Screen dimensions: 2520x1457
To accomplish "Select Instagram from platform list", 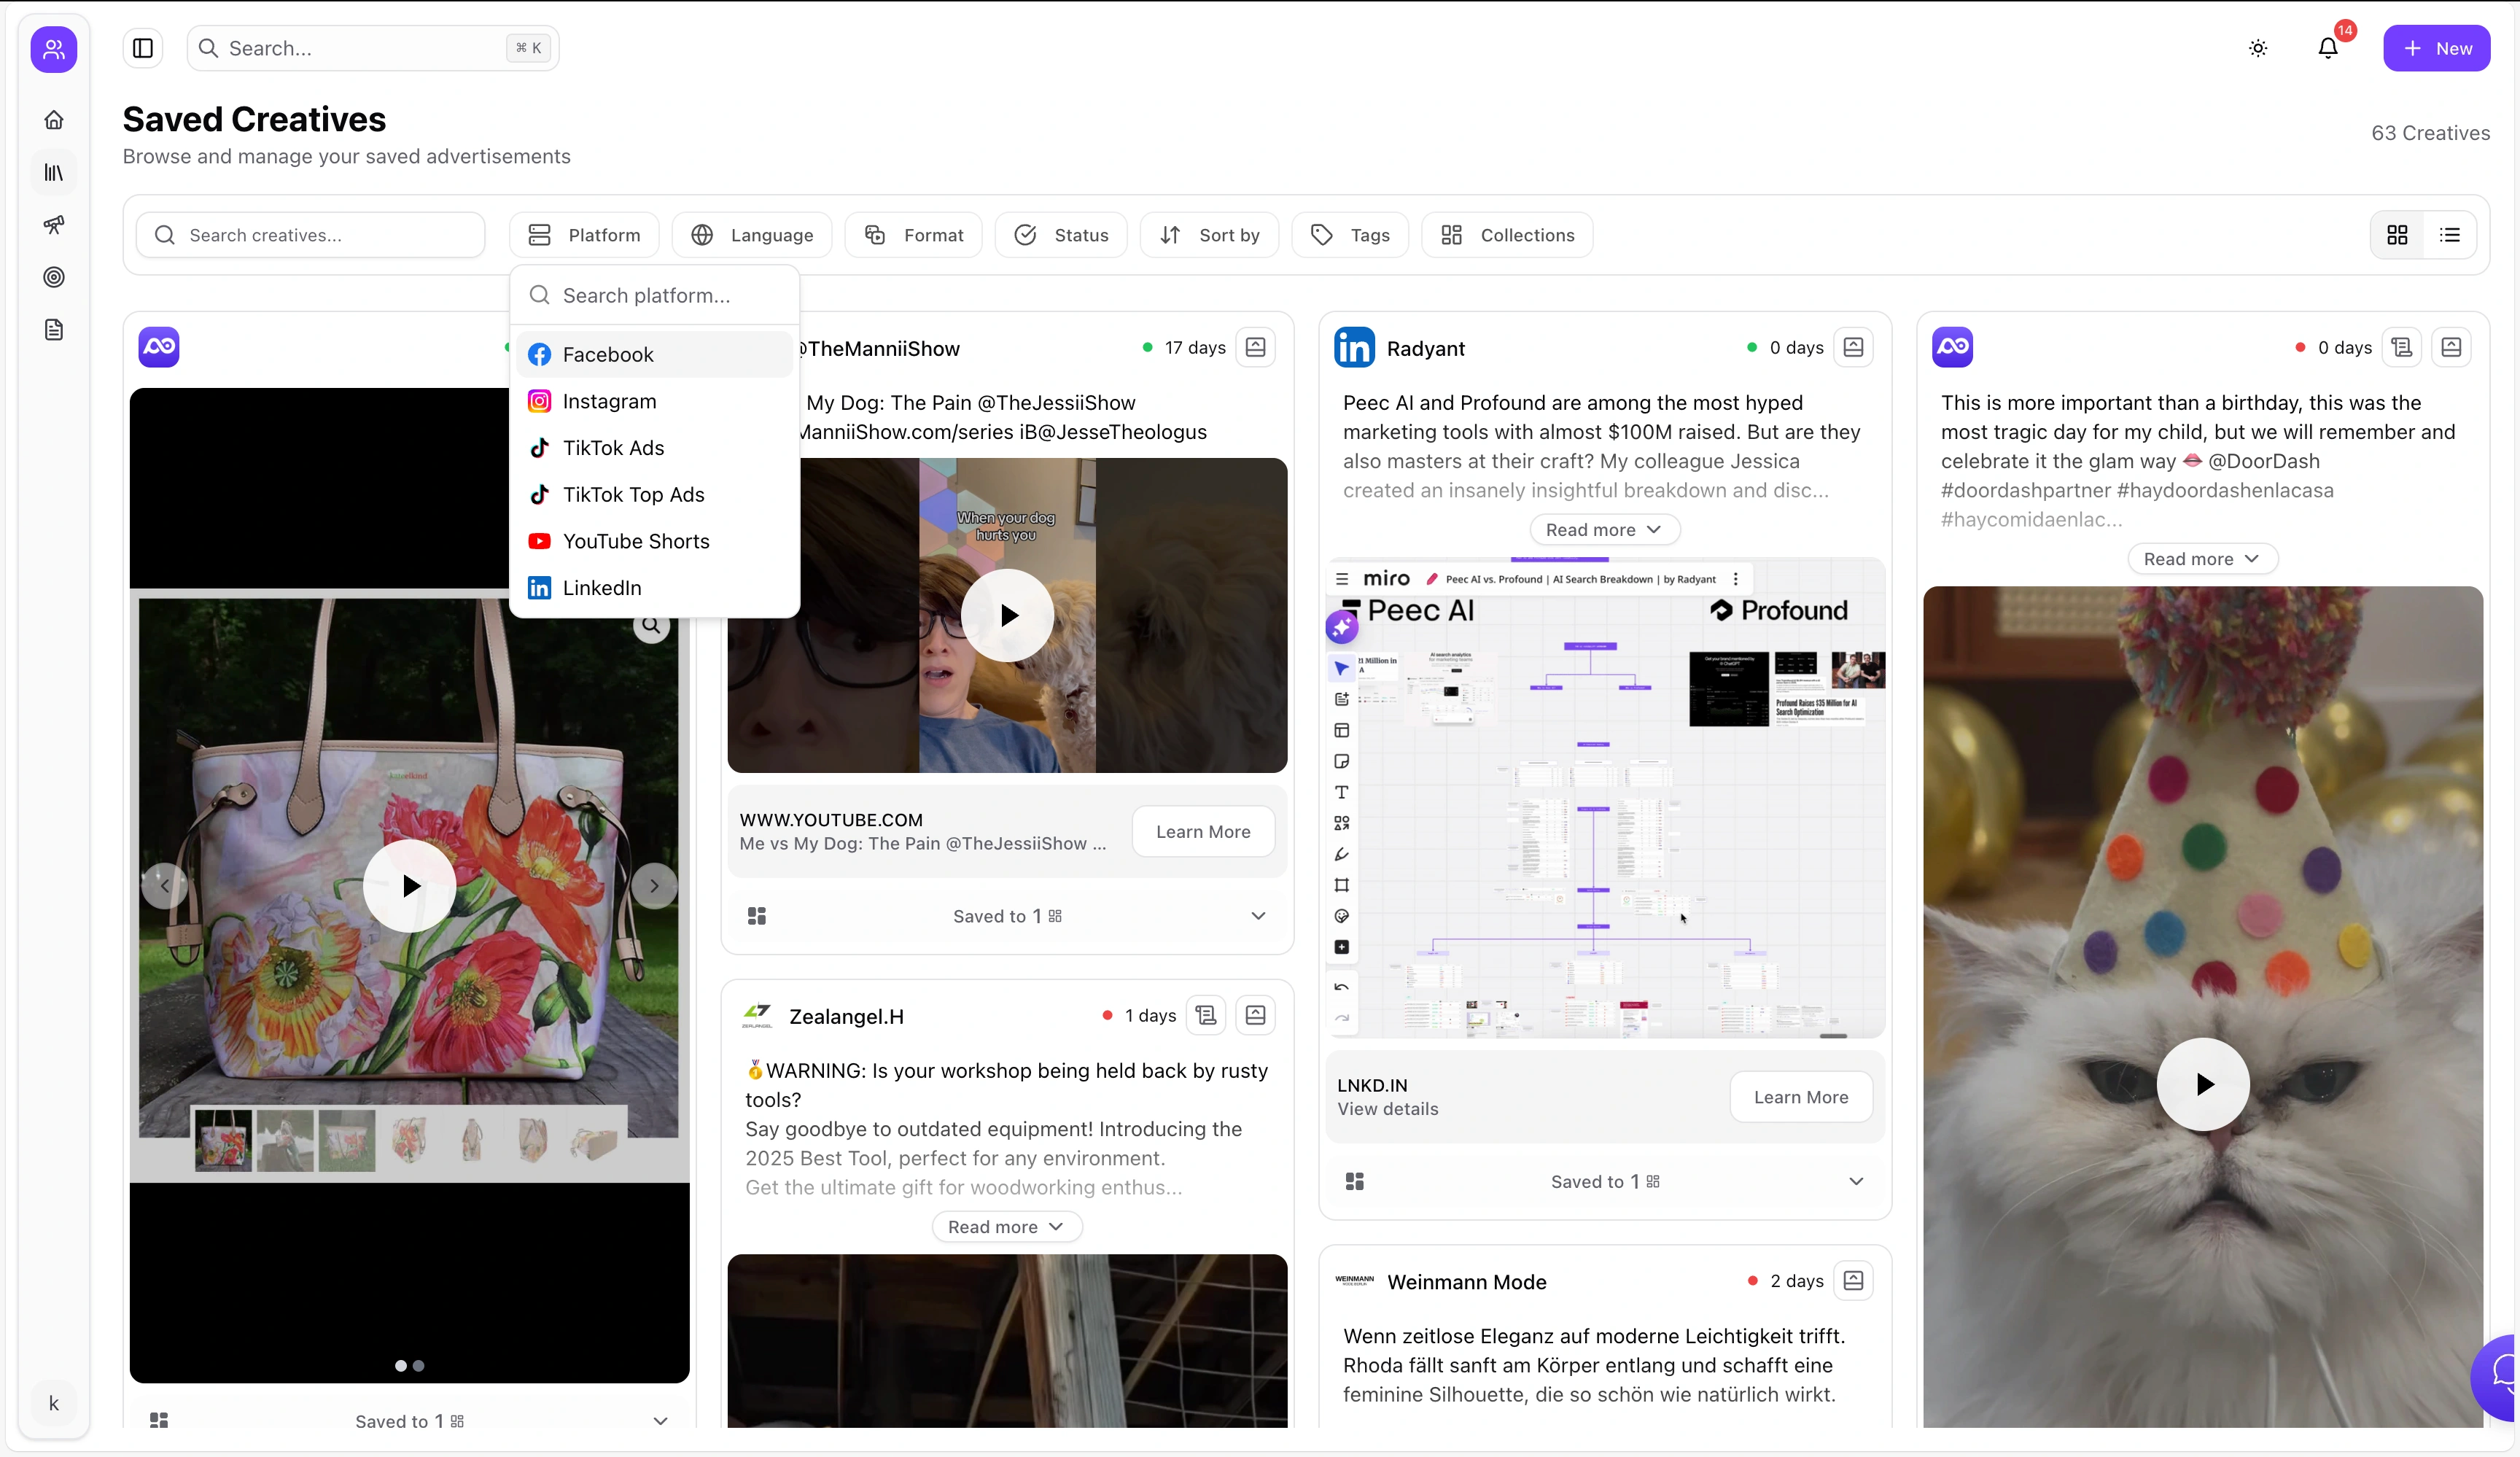I will point(609,401).
